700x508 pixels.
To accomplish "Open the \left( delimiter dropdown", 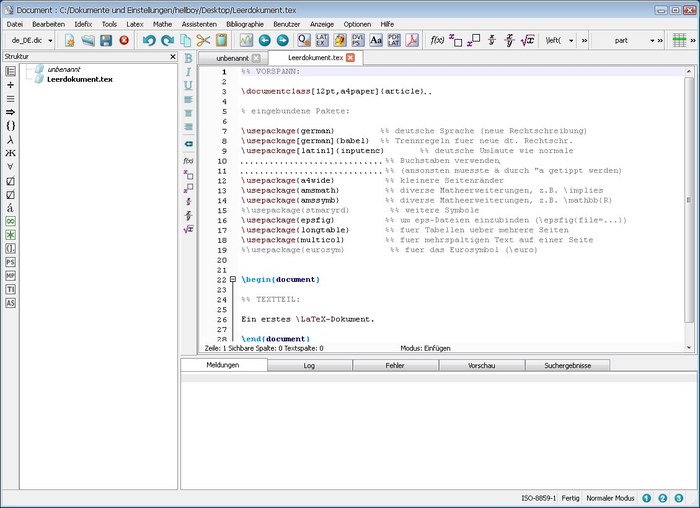I will (559, 41).
